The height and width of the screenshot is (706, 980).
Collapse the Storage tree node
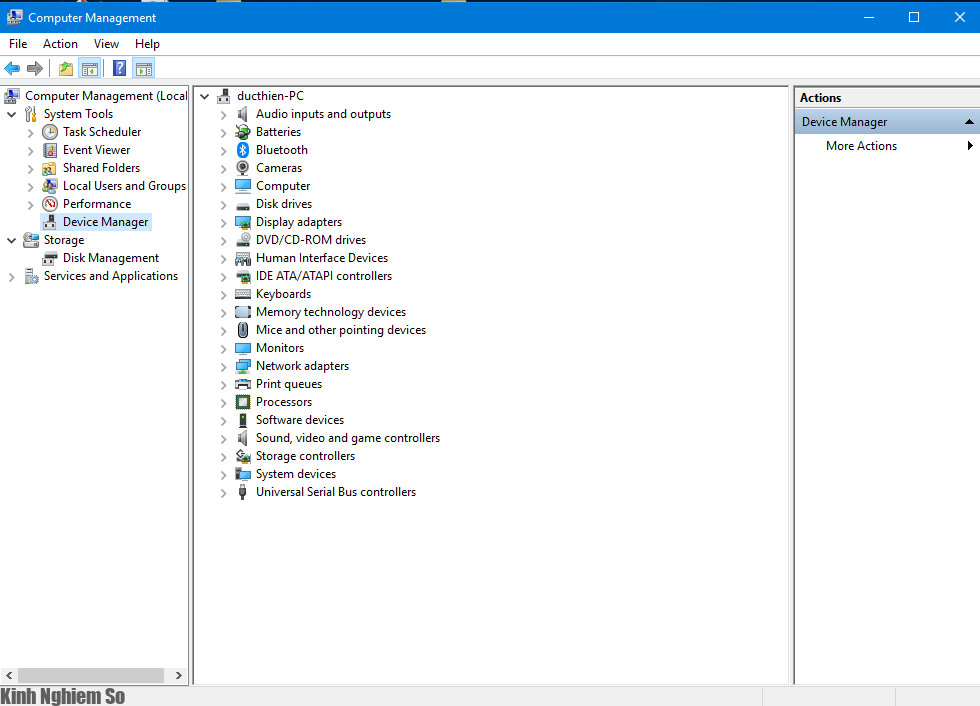coord(11,240)
